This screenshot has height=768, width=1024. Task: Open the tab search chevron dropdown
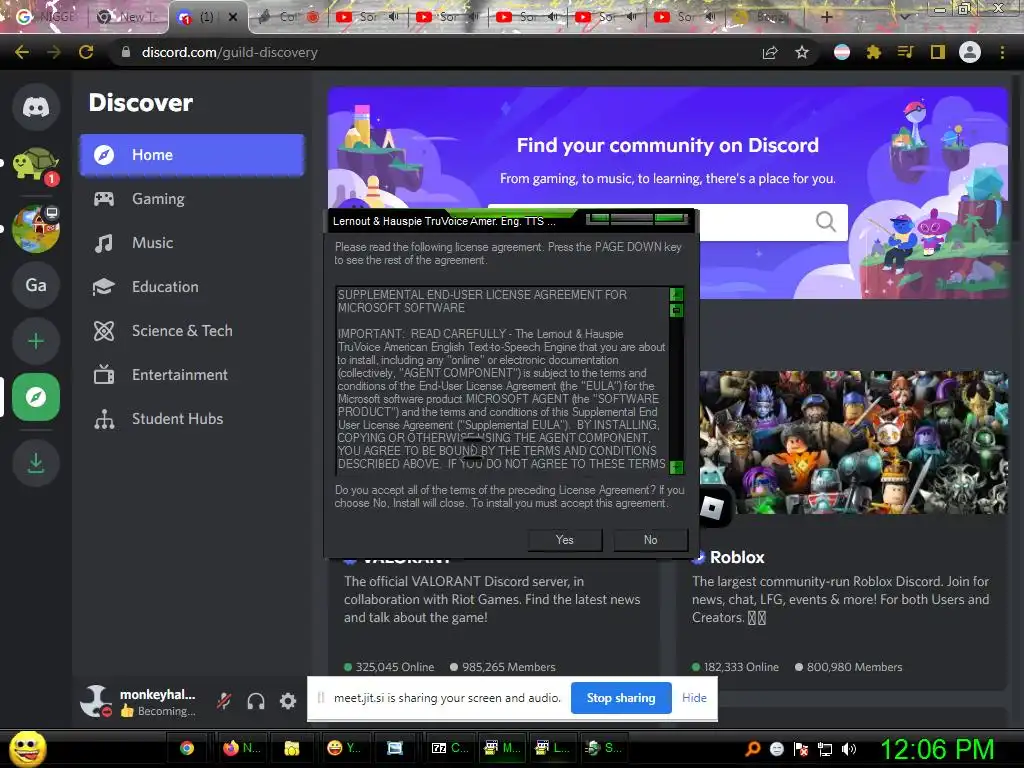pos(905,17)
